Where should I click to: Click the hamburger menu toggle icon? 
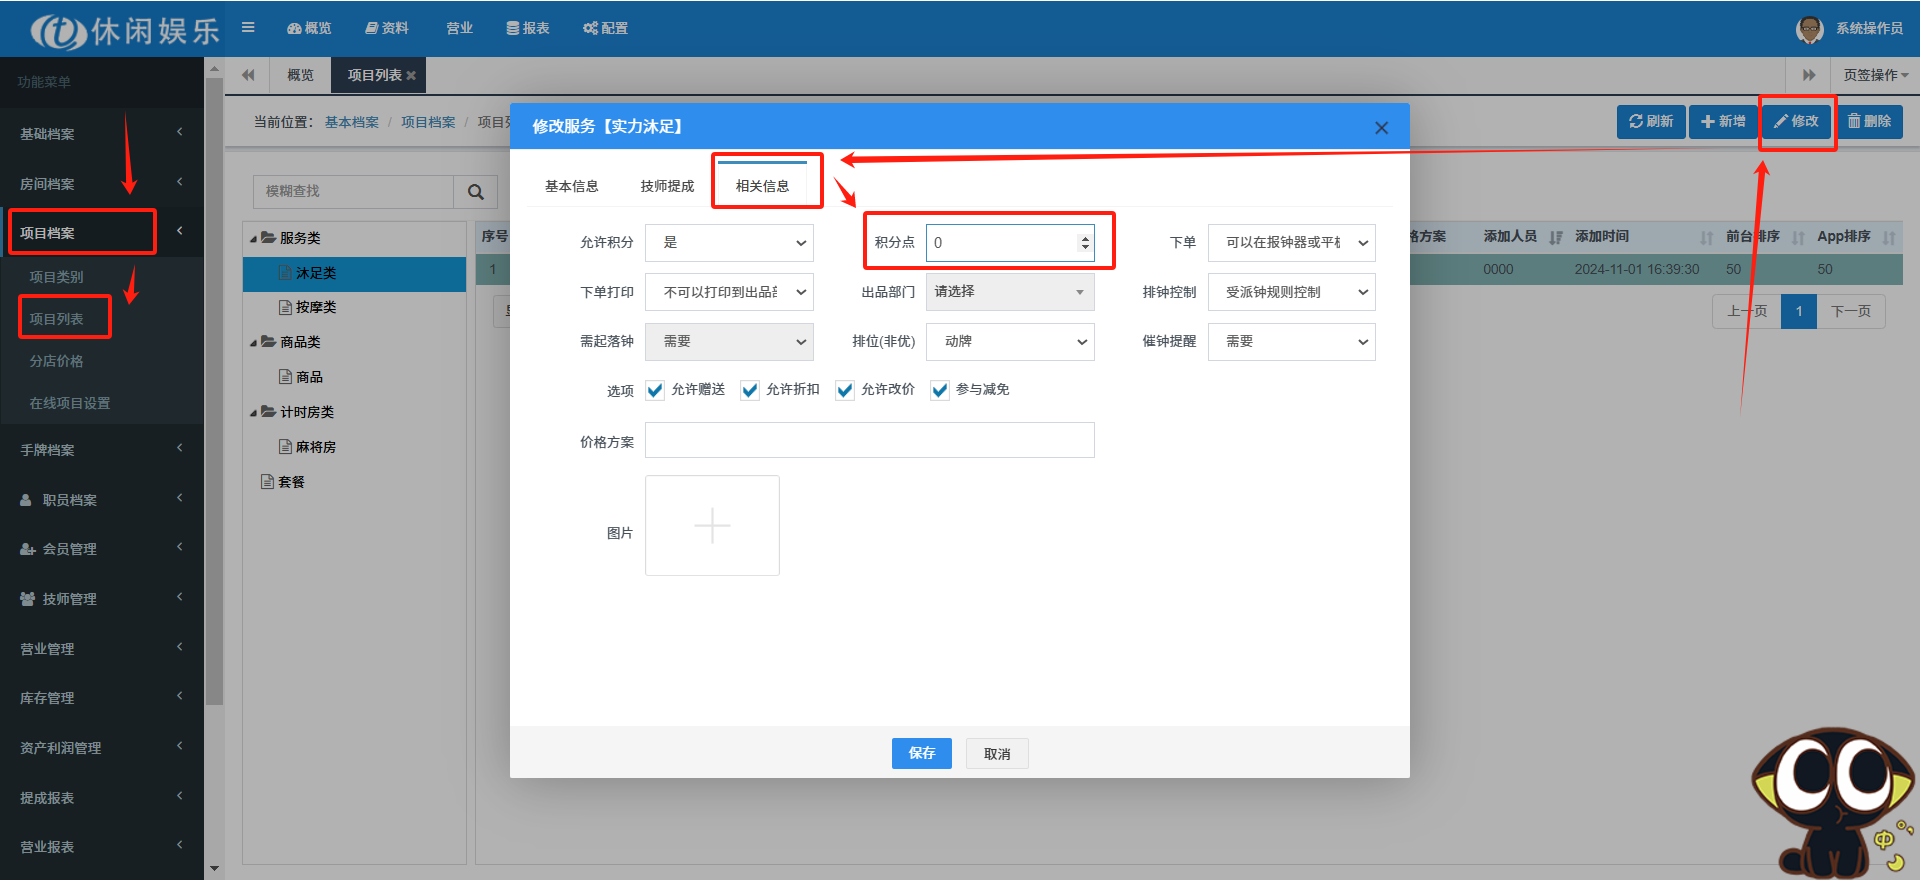[248, 28]
